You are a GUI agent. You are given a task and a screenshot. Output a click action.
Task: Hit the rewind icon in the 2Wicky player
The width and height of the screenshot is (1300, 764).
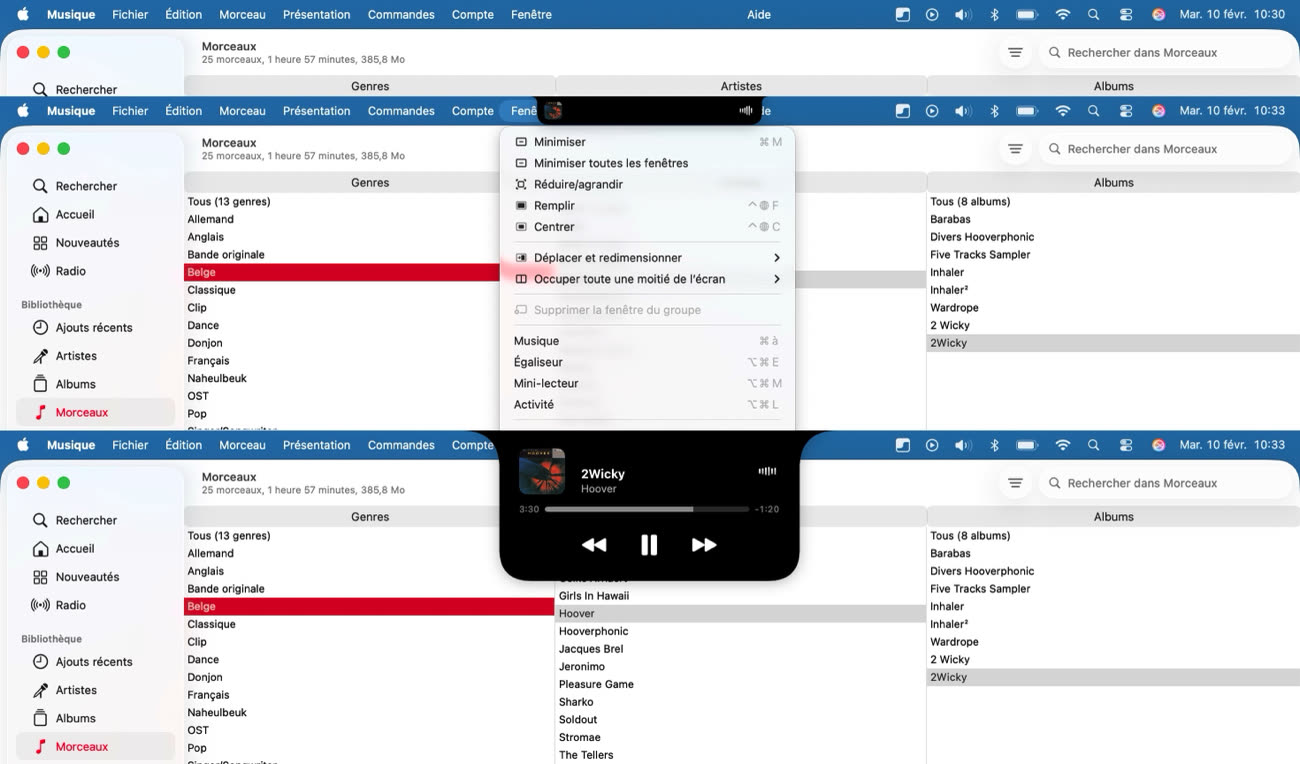coord(594,545)
